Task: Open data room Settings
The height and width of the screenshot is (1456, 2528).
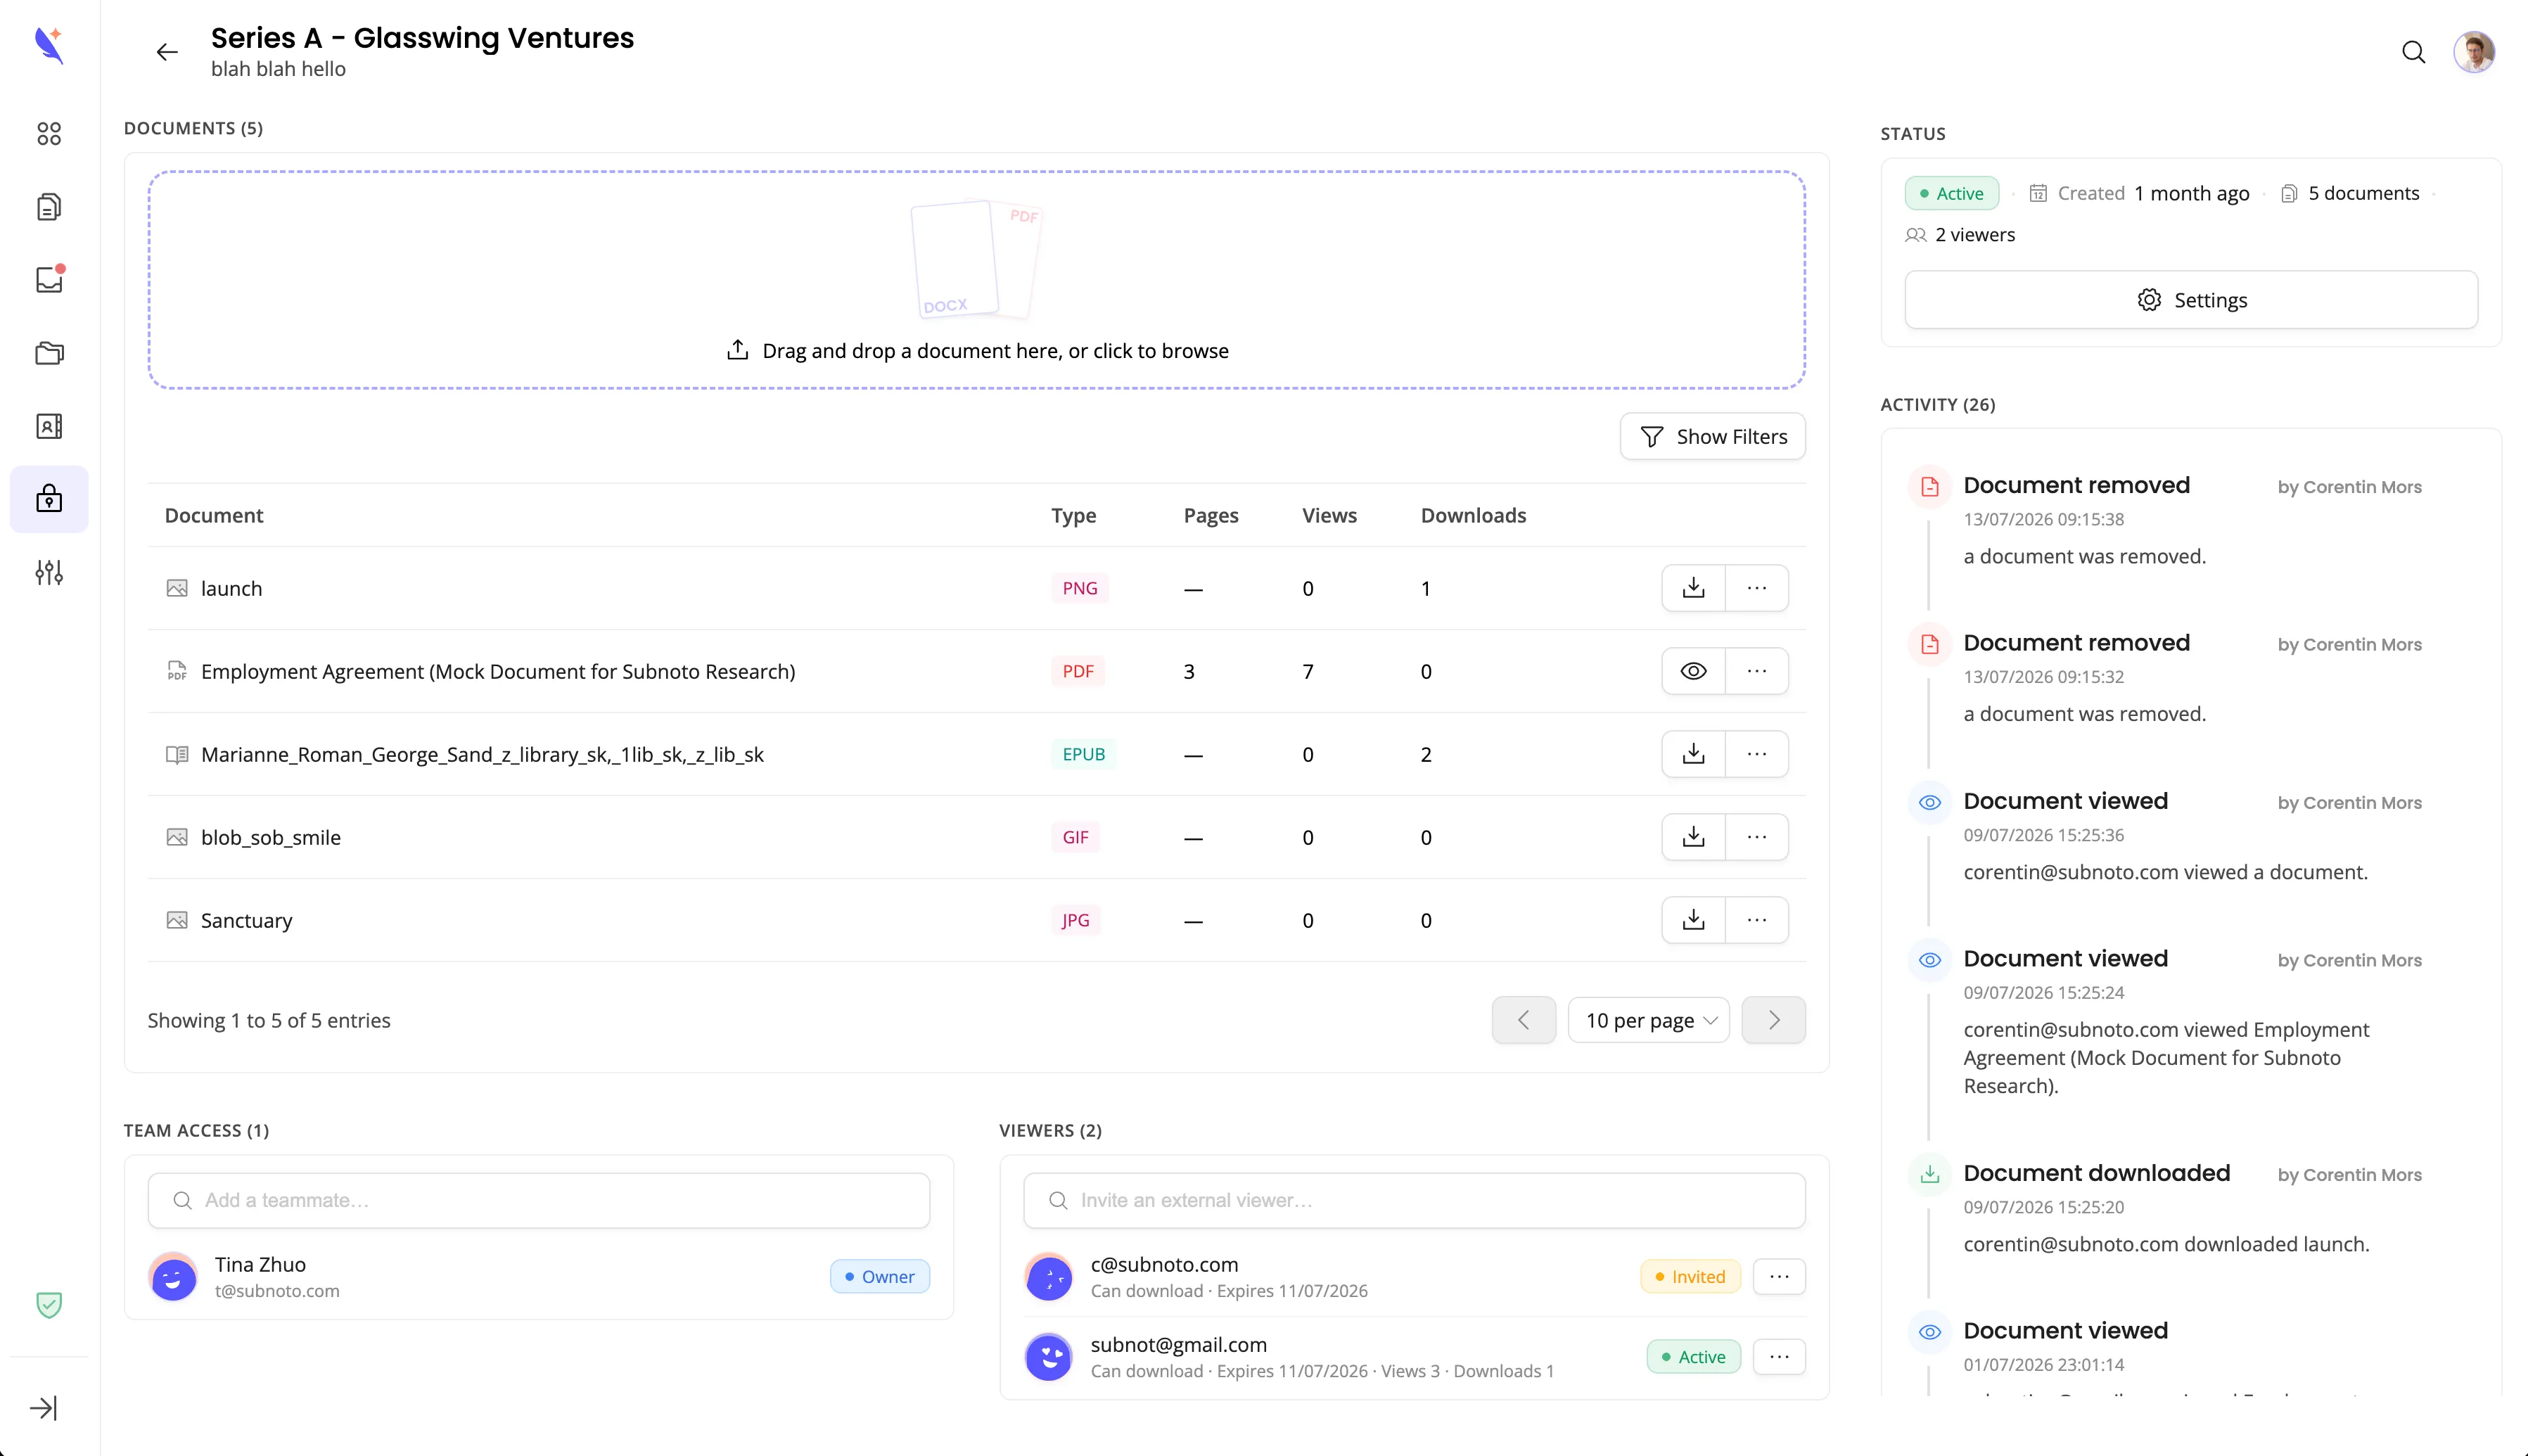Action: (x=2191, y=300)
